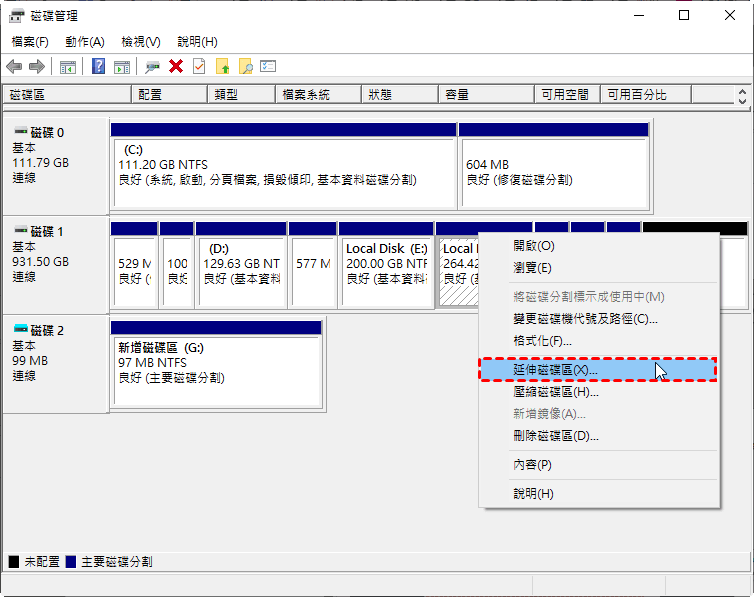
Task: Open the 檢視(V) menu
Action: tap(140, 42)
